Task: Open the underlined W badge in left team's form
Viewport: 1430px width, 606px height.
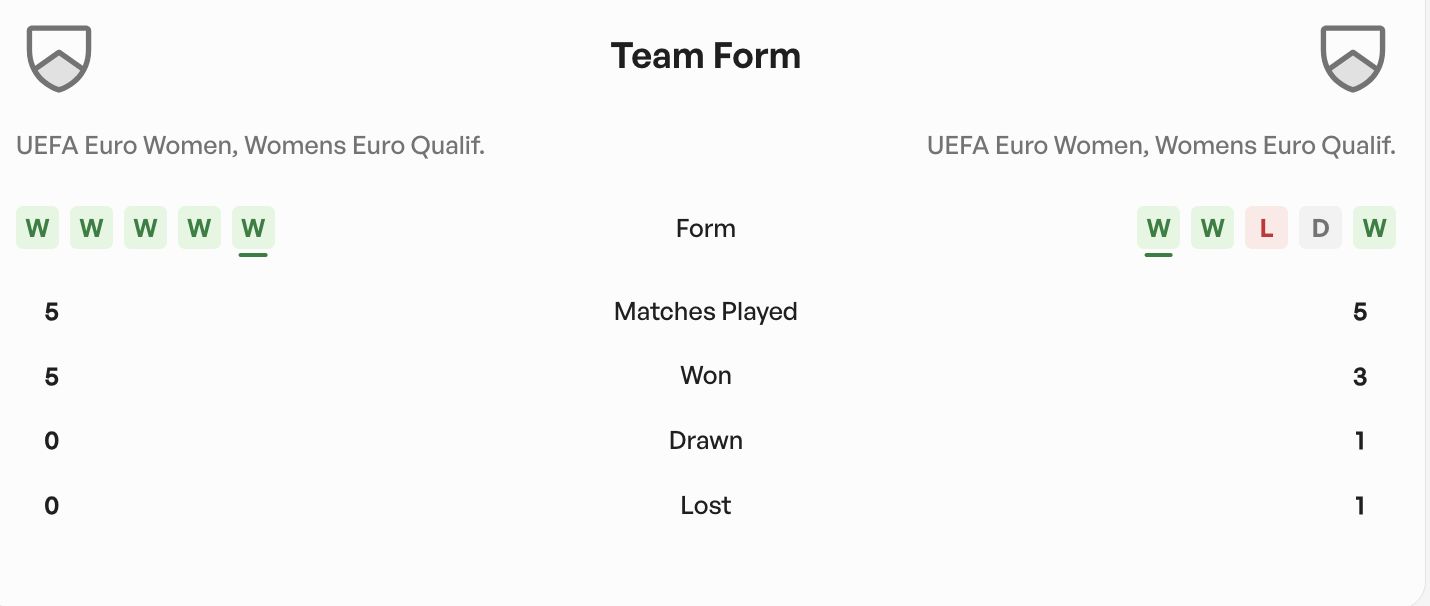Action: [253, 228]
